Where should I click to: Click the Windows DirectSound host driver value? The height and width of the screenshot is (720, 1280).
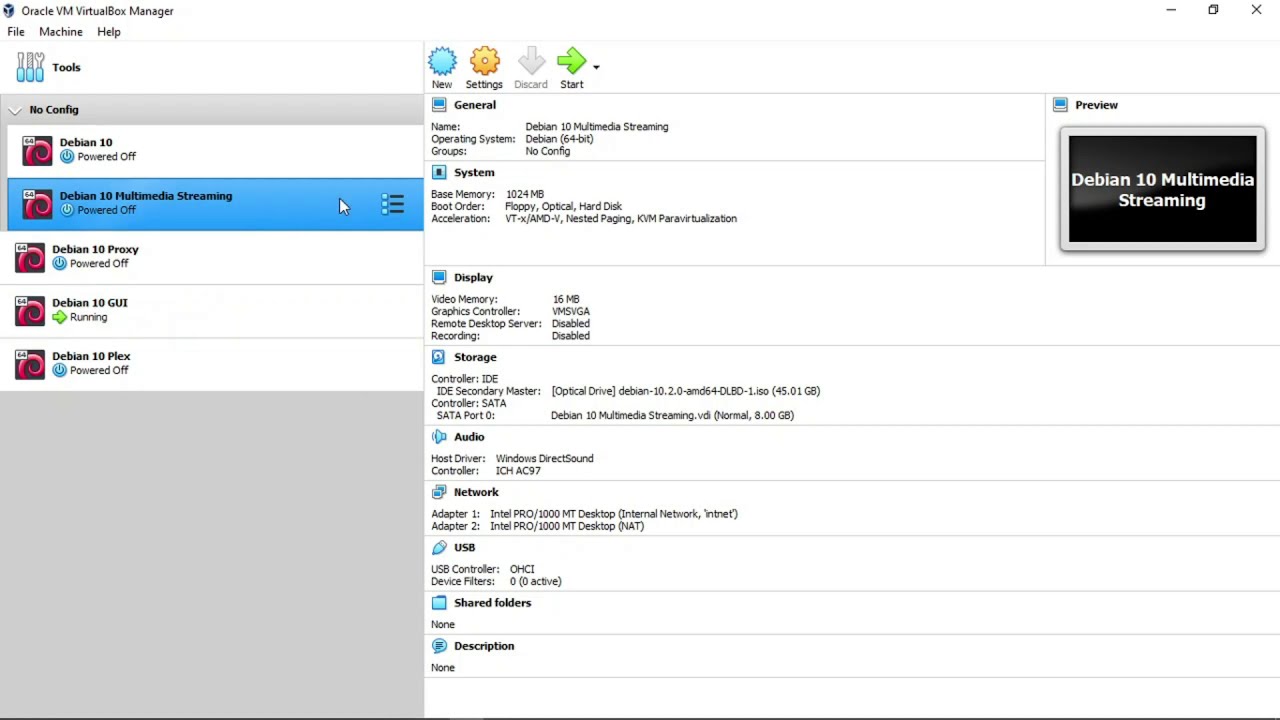[544, 459]
